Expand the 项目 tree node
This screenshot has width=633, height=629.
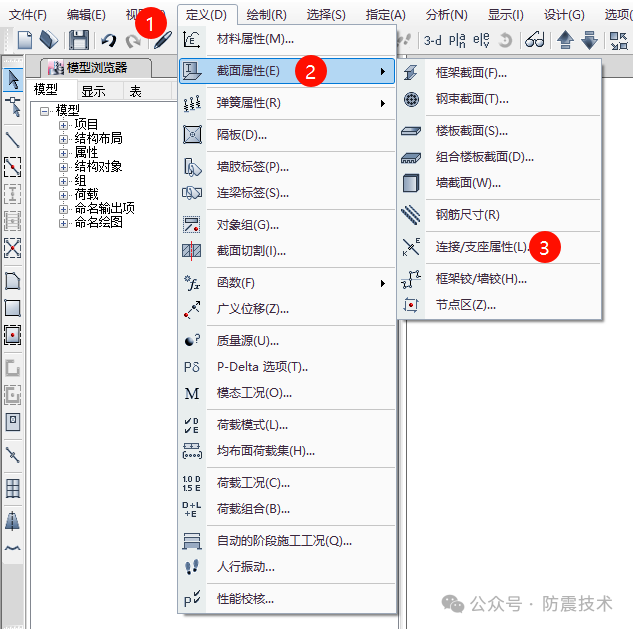(63, 125)
